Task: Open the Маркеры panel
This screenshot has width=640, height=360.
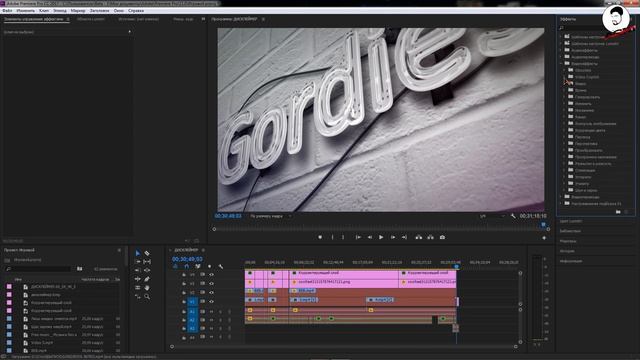Action: coord(568,241)
